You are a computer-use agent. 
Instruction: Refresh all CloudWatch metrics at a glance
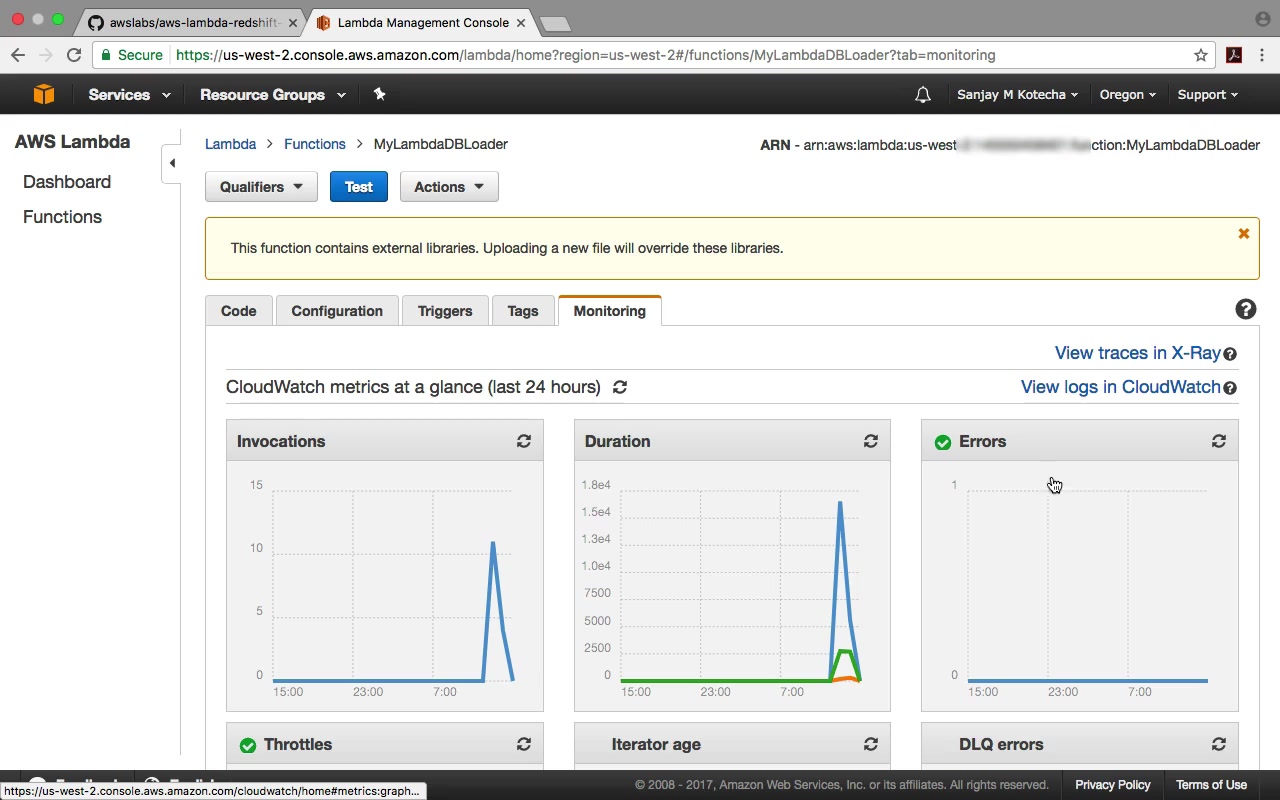pos(620,387)
